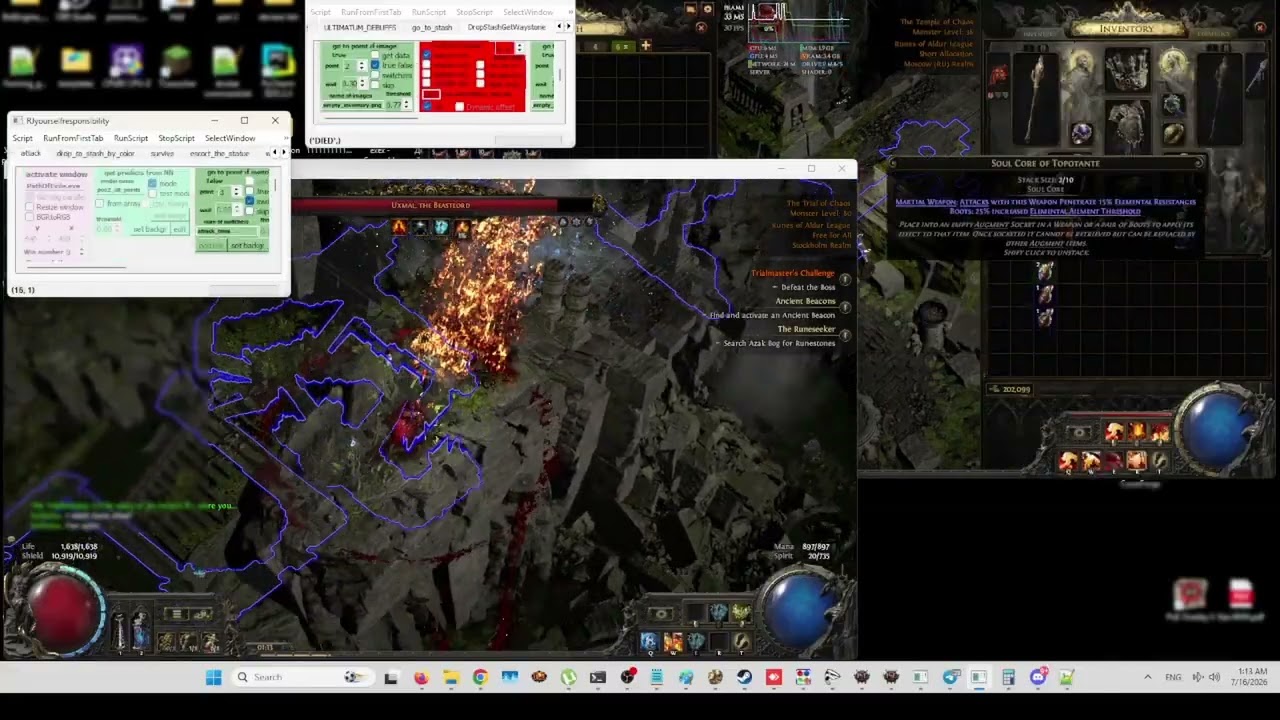Open Firefox from the taskbar

421,677
